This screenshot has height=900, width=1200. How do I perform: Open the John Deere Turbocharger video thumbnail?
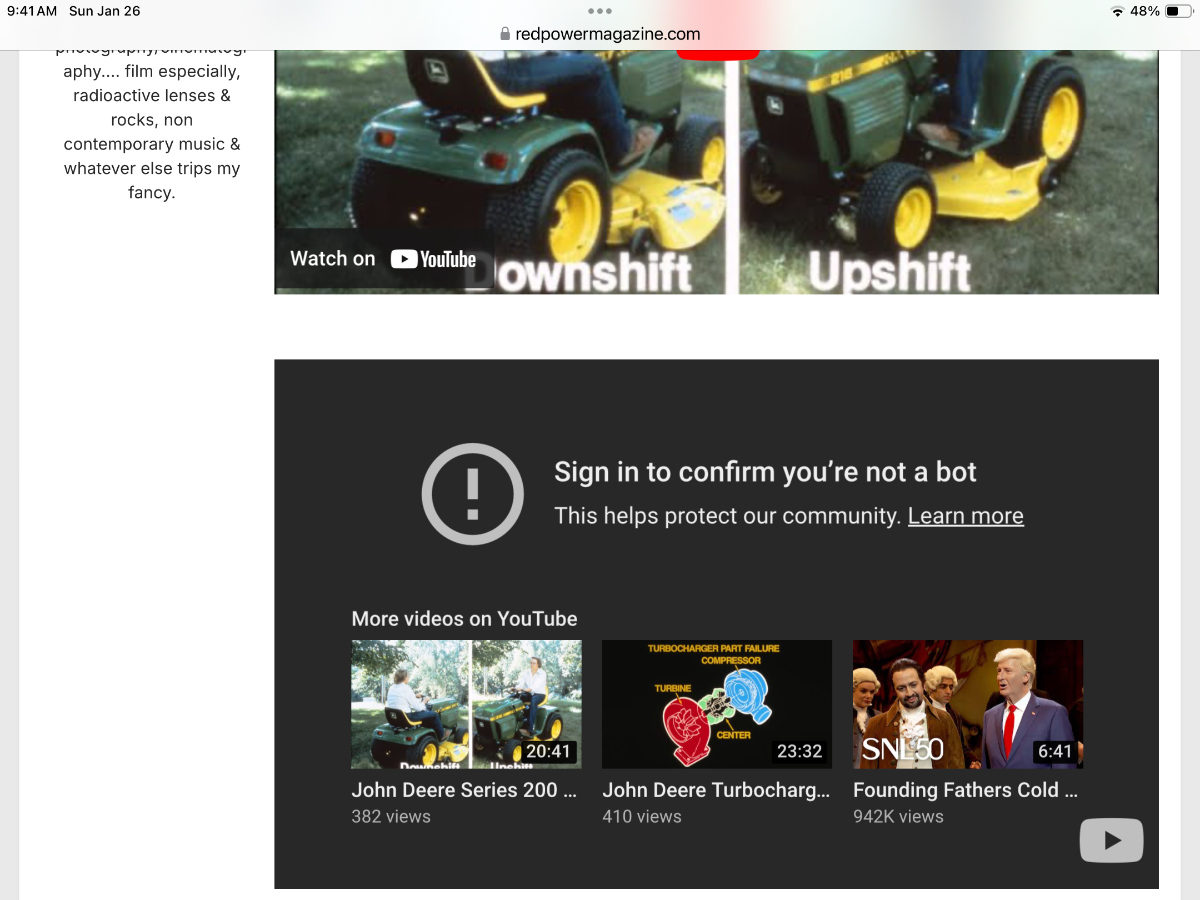click(x=716, y=704)
